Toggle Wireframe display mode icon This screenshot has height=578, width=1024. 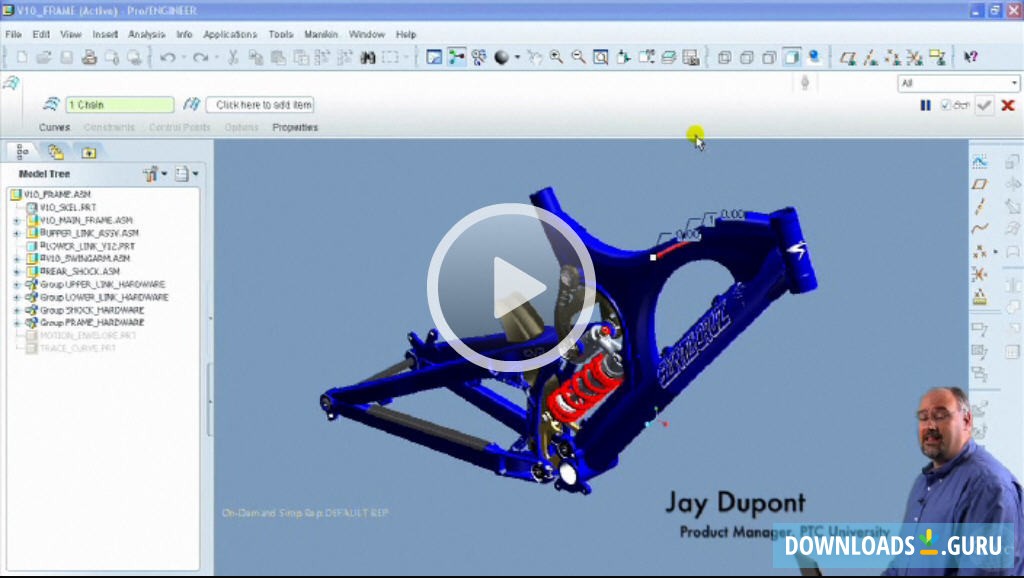(724, 57)
